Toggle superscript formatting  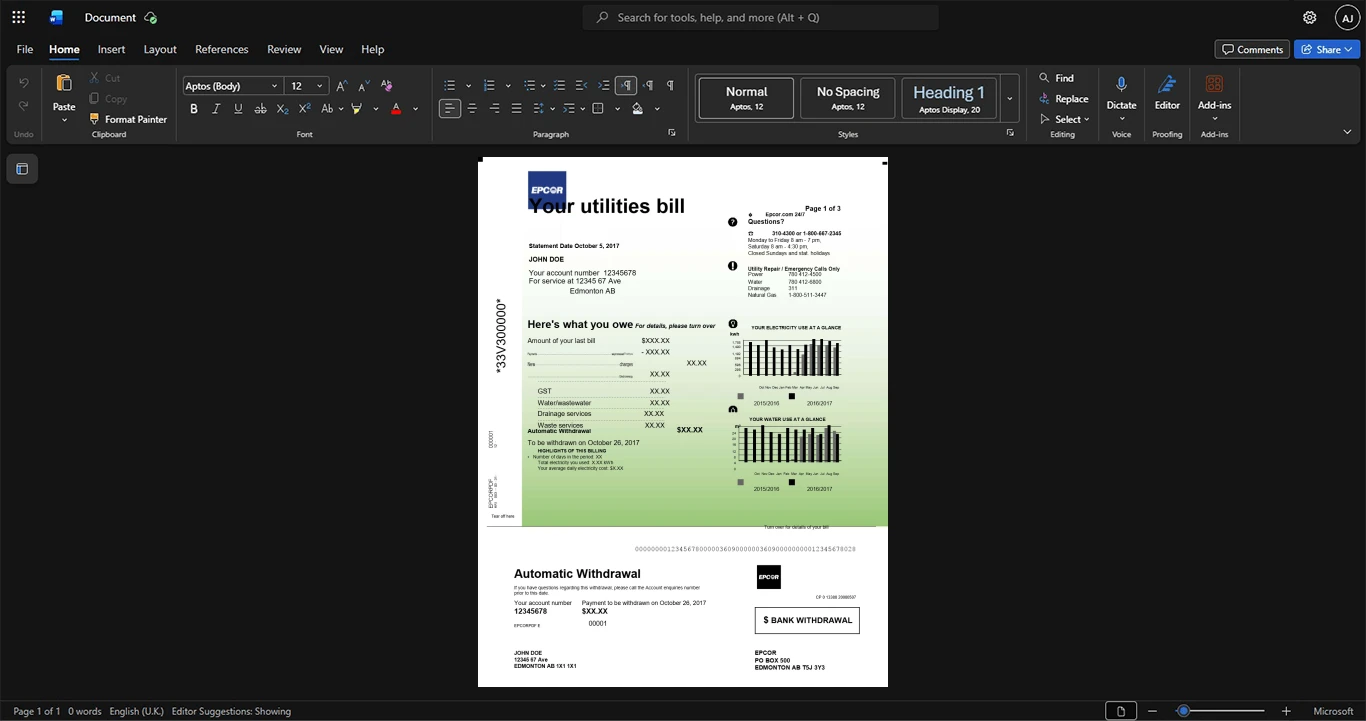pyautogui.click(x=304, y=108)
